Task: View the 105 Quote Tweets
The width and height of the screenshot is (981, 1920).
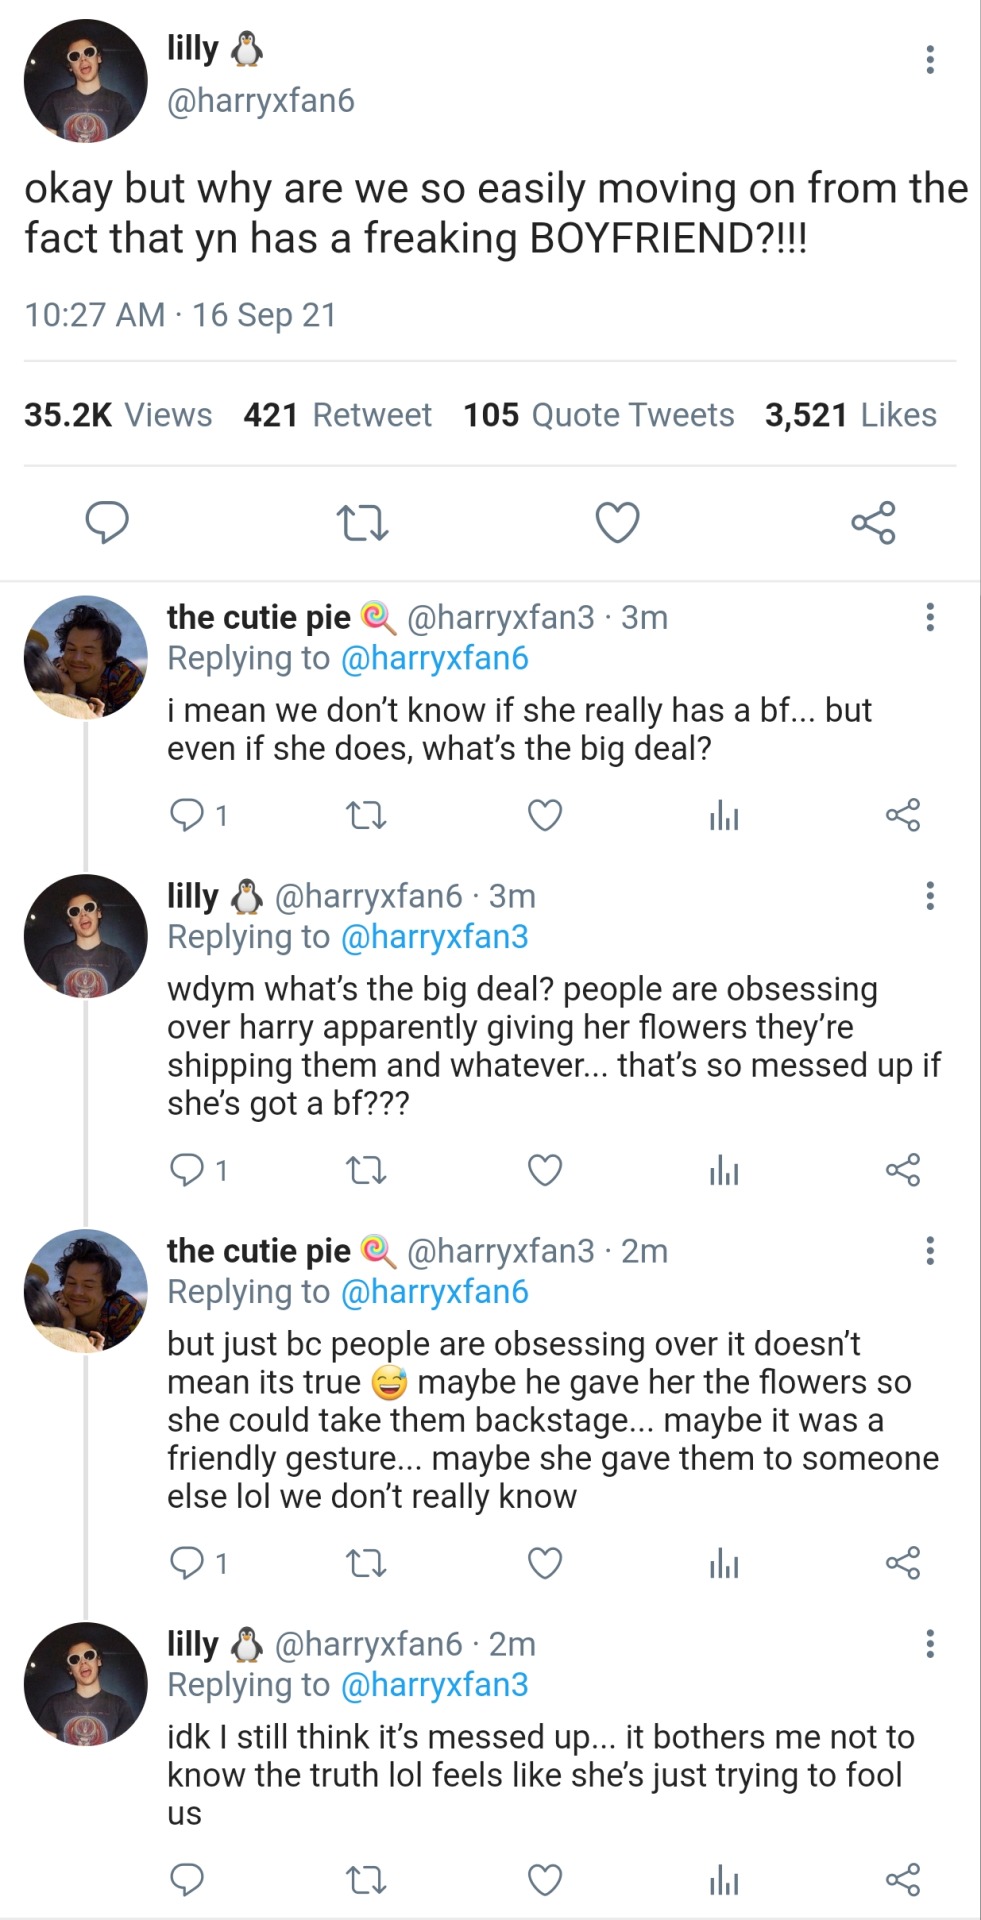Action: [x=598, y=415]
